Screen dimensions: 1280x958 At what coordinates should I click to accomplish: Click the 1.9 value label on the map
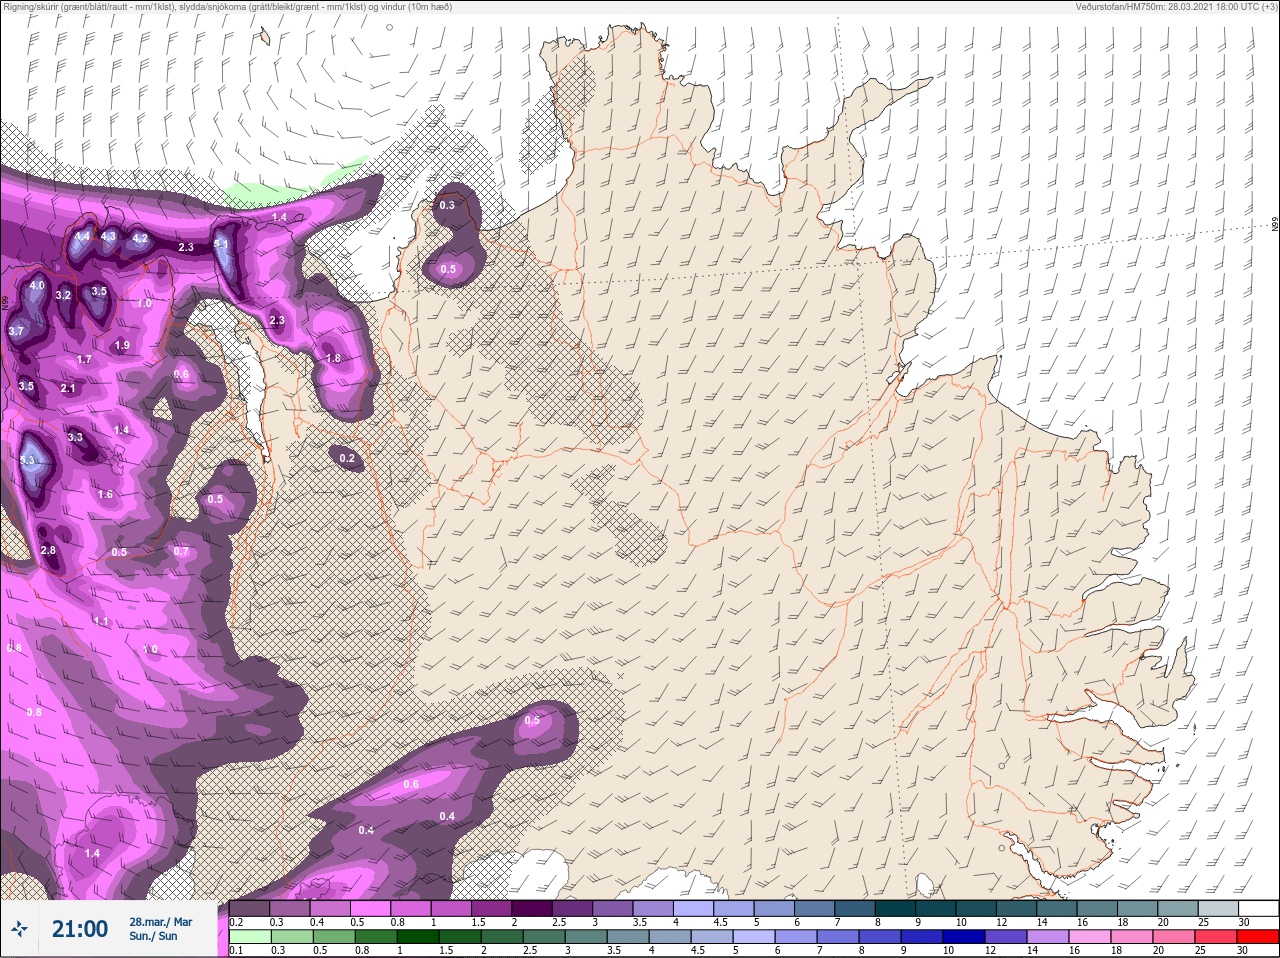(x=122, y=345)
